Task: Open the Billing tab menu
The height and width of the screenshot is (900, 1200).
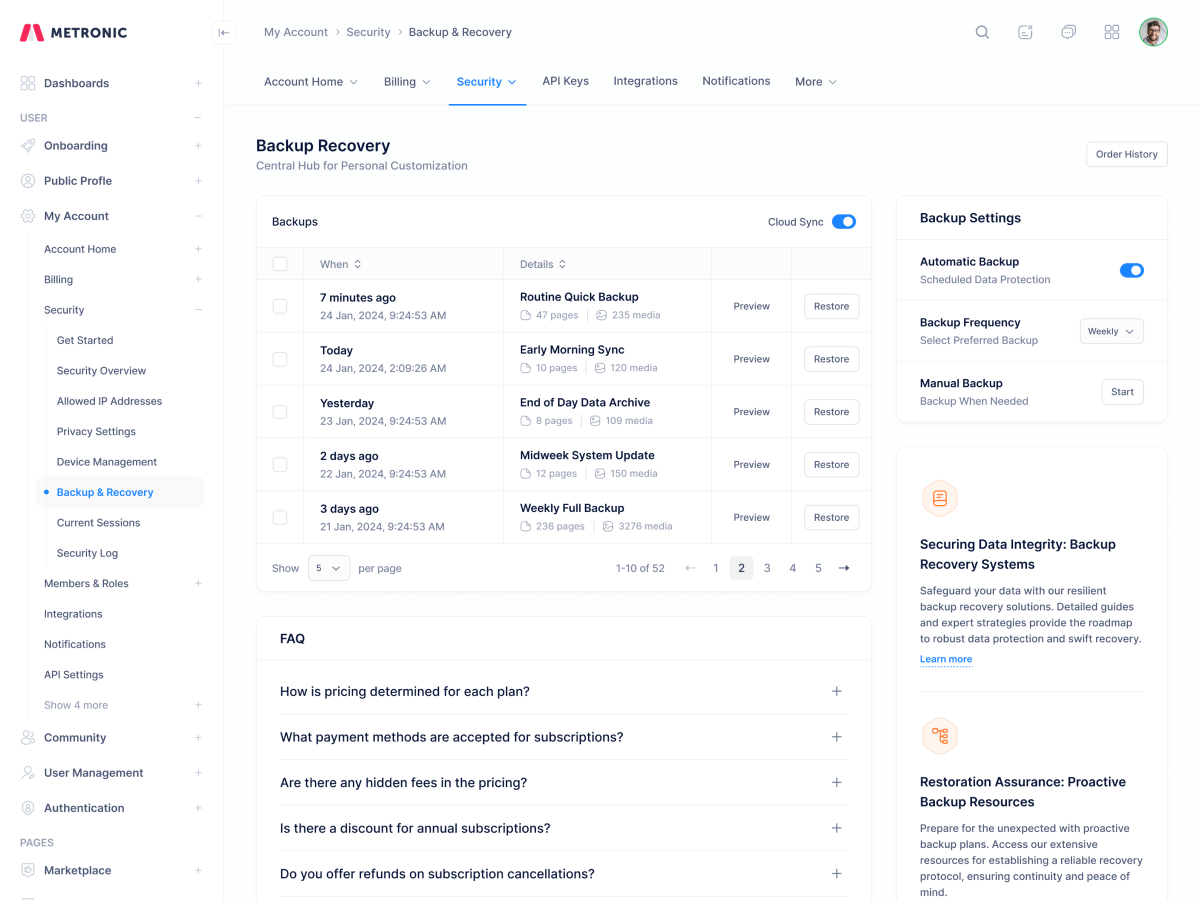Action: [x=407, y=82]
